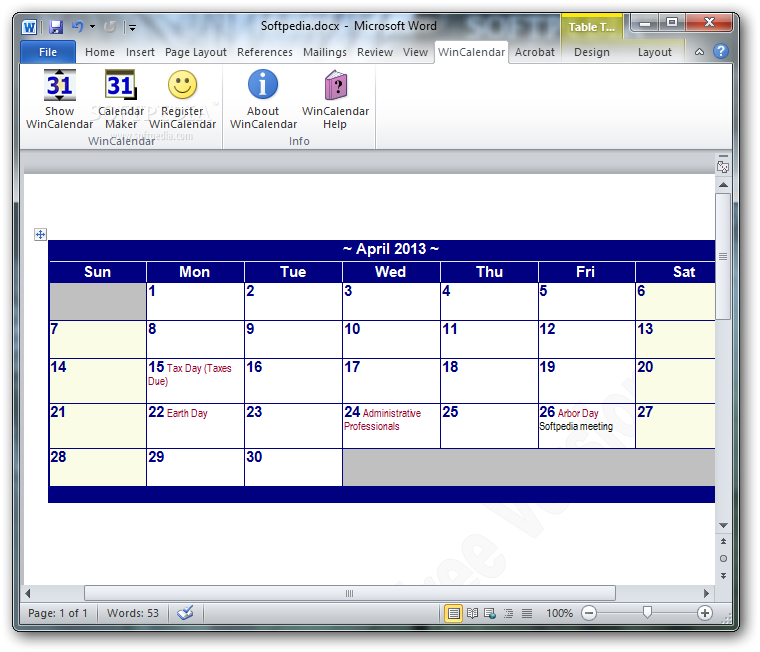Click the spelling proofing check icon in status bar
Image resolution: width=760 pixels, height=652 pixels.
click(185, 613)
